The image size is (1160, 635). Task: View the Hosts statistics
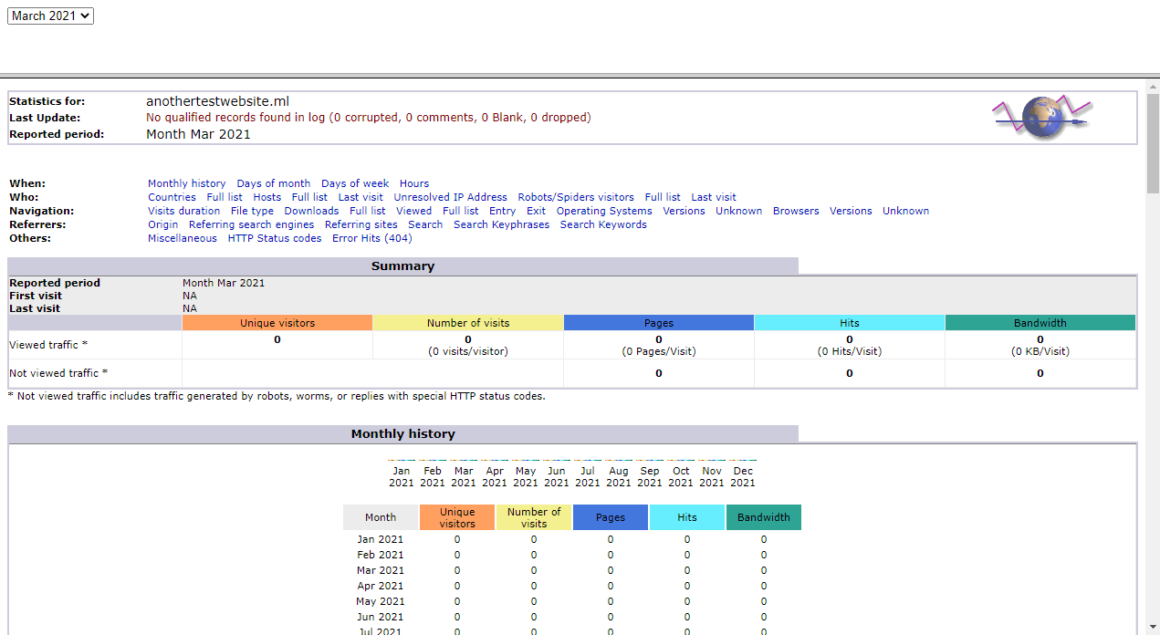coord(266,197)
